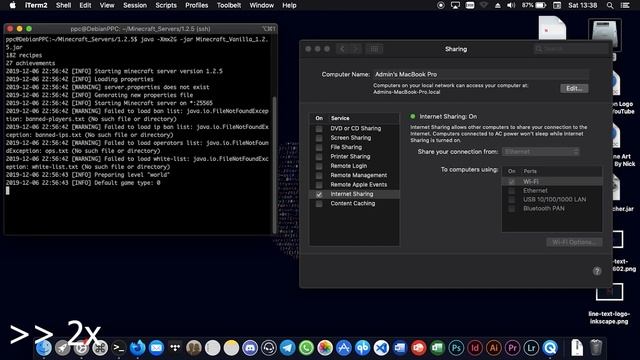The height and width of the screenshot is (360, 640).
Task: Open the Scripts menu
Action: click(x=166, y=5)
